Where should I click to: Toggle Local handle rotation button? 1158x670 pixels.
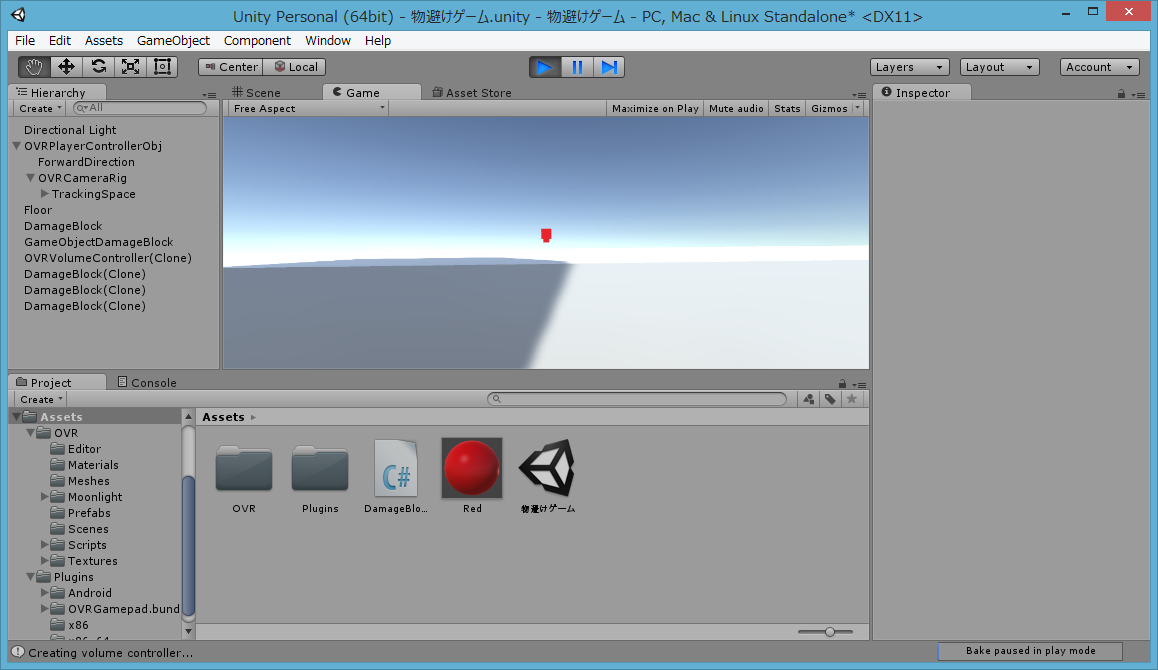(295, 66)
